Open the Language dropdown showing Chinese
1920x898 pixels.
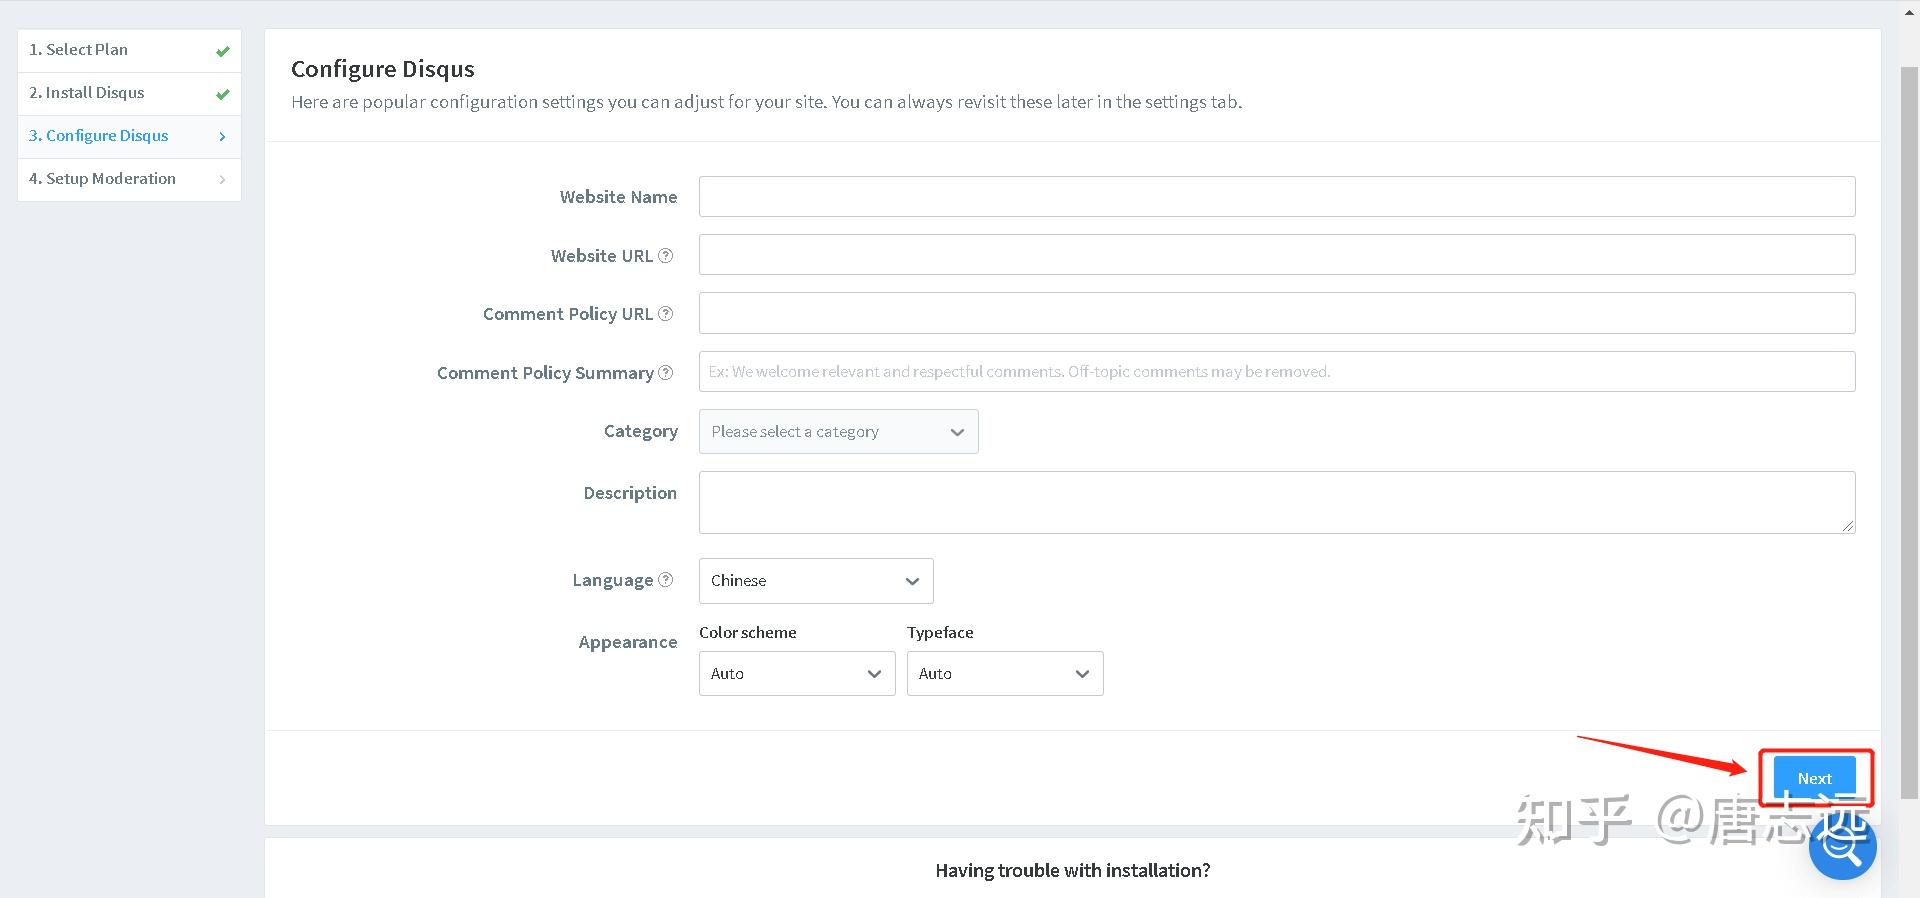(x=816, y=581)
